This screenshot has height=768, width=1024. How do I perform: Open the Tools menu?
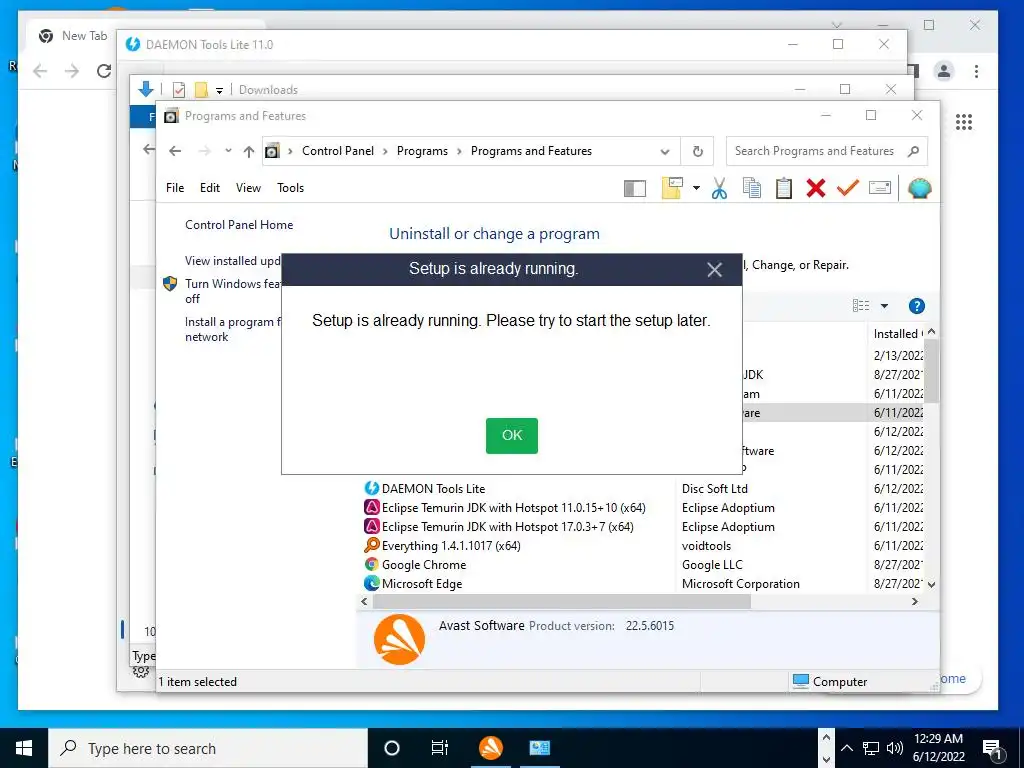click(290, 188)
